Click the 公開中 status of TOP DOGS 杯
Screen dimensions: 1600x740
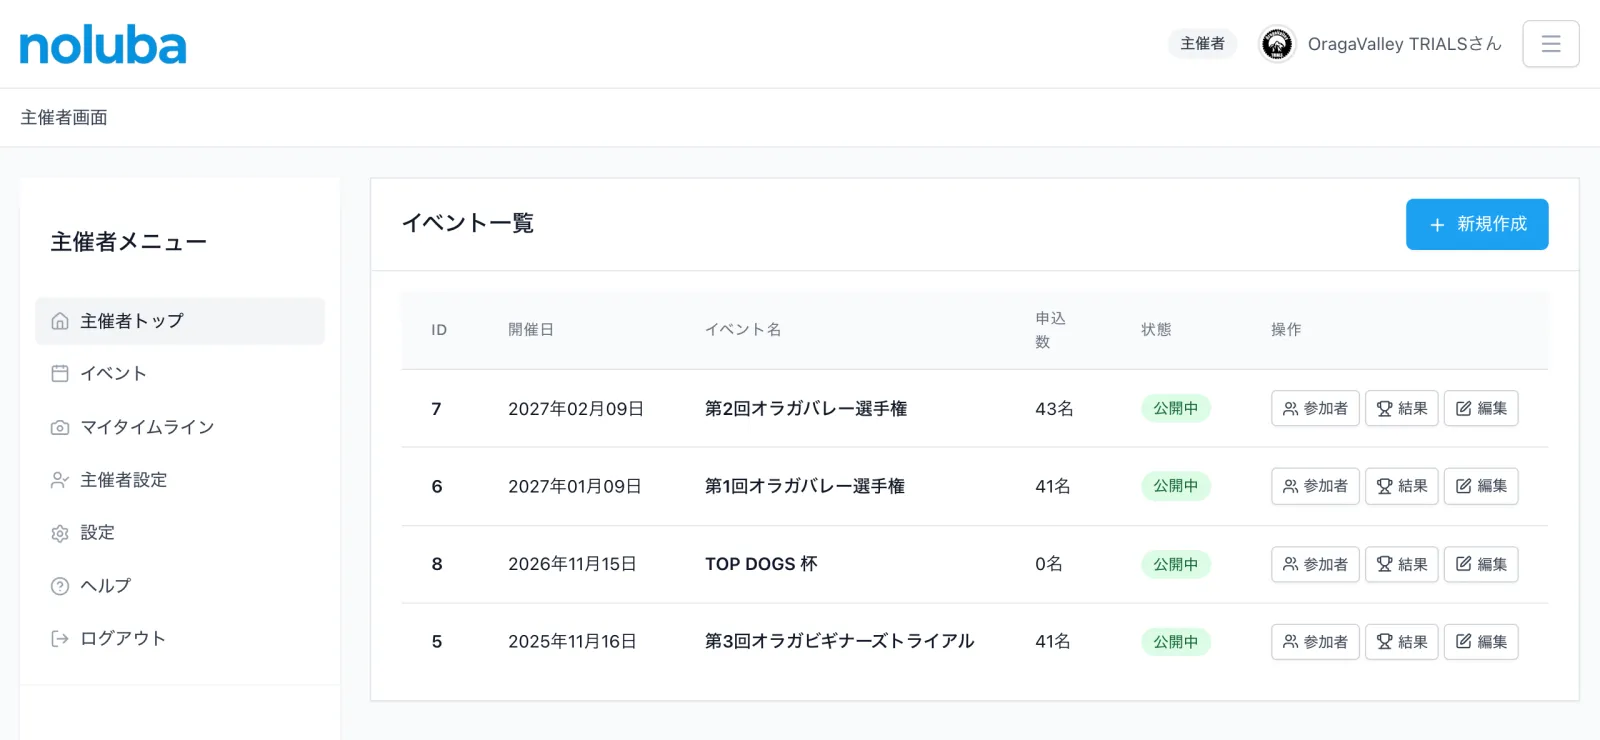click(x=1176, y=564)
